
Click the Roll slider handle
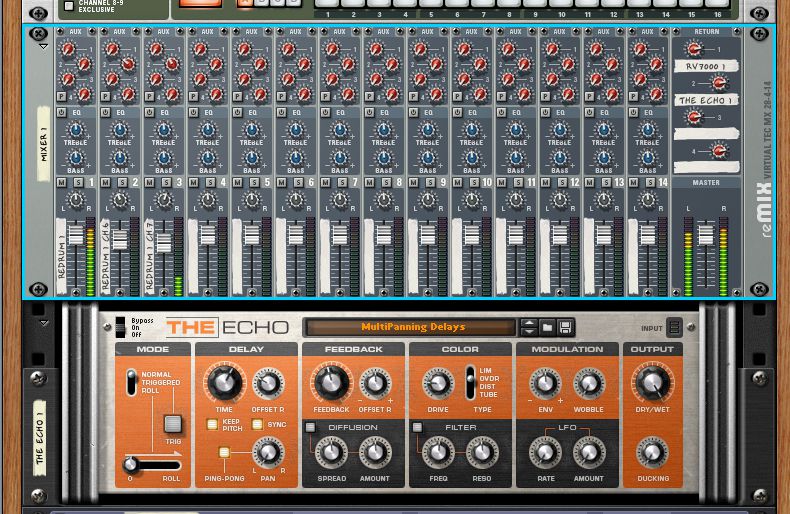coord(130,464)
